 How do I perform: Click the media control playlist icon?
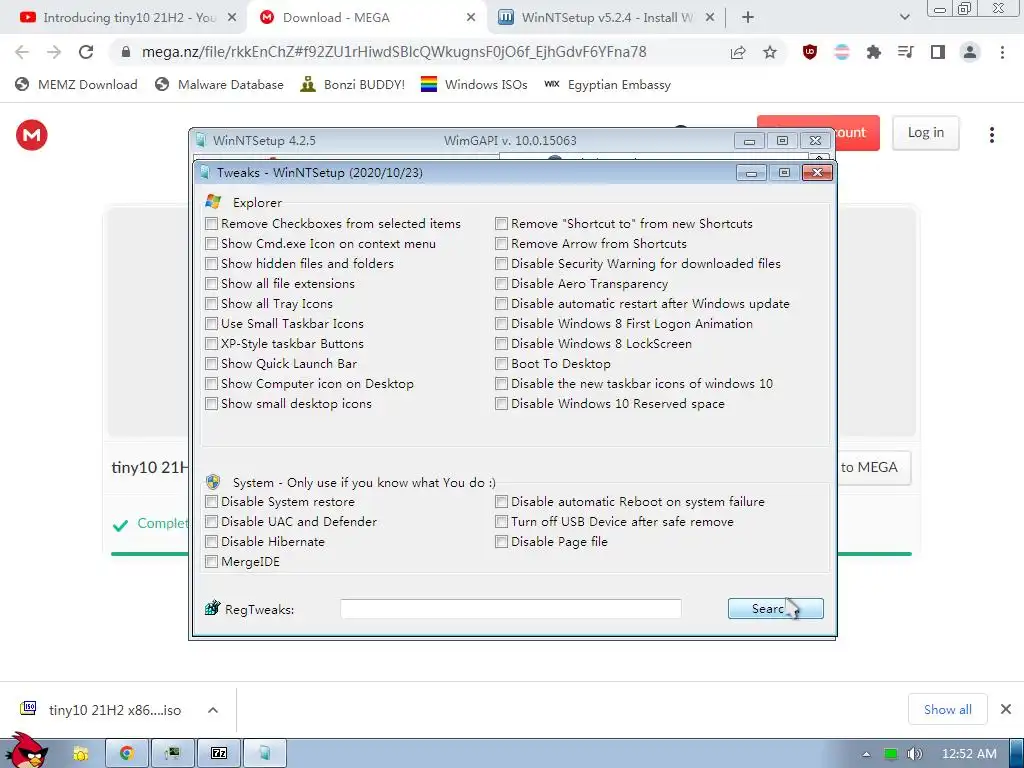(x=905, y=52)
